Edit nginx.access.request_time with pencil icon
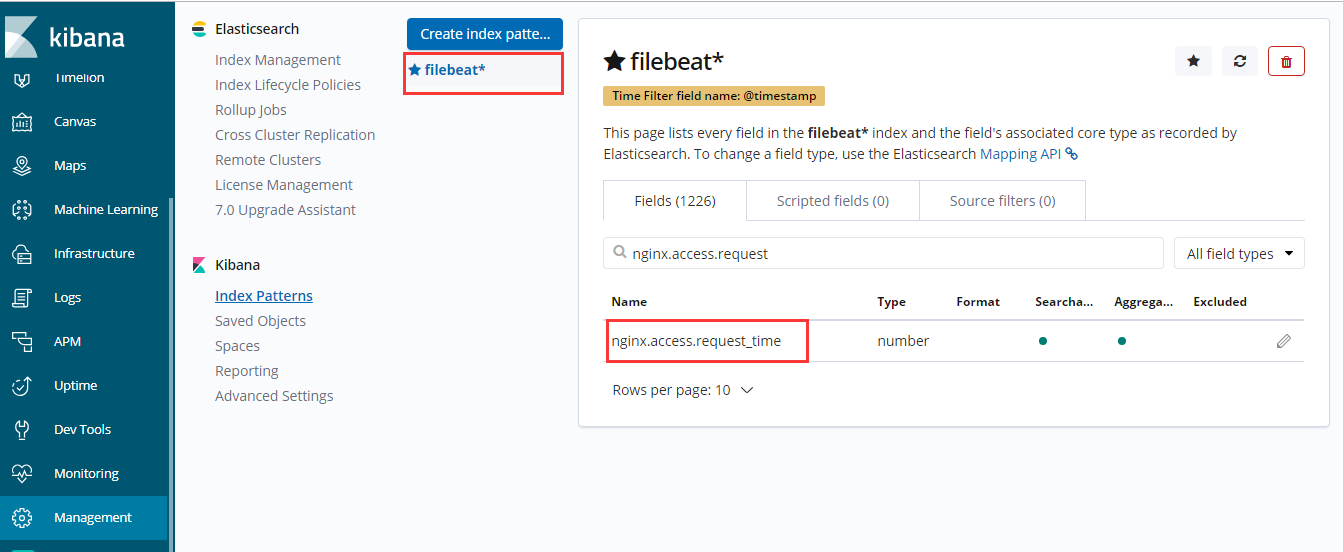This screenshot has width=1343, height=552. [1284, 341]
